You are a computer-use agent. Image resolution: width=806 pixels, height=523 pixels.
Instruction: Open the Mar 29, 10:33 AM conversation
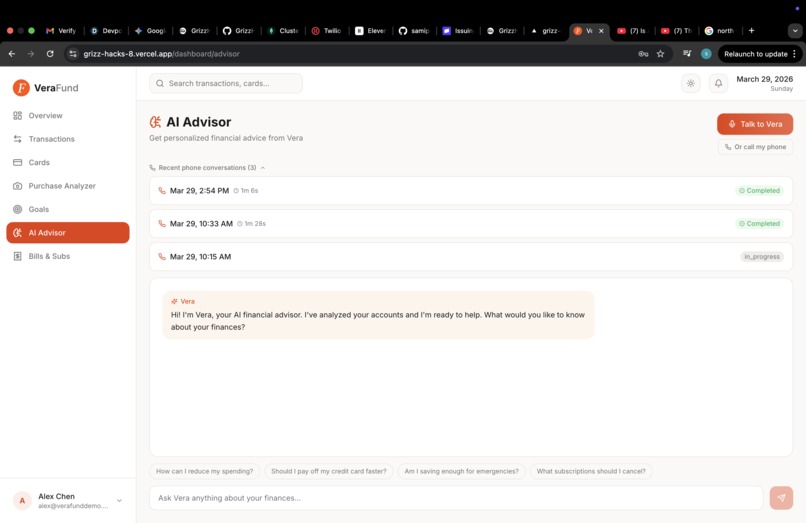[471, 224]
